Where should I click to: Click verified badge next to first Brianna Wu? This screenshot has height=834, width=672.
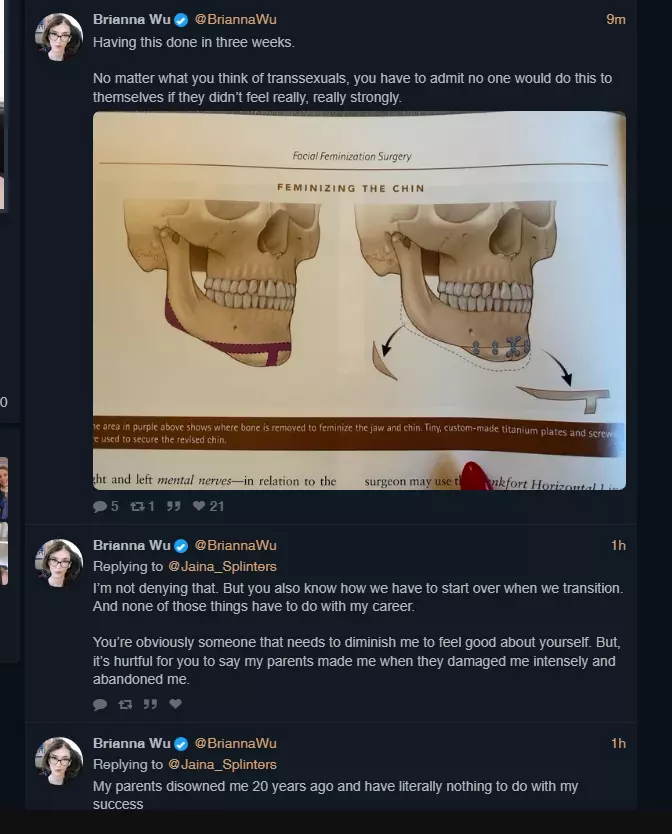click(x=181, y=20)
